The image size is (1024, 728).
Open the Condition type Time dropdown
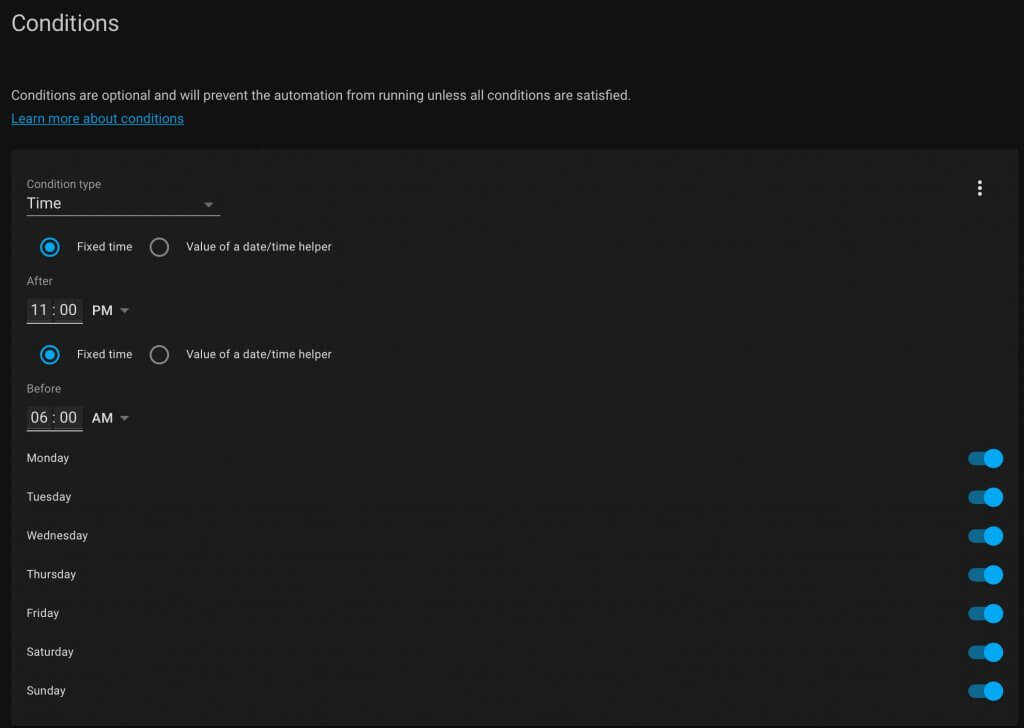[x=123, y=203]
